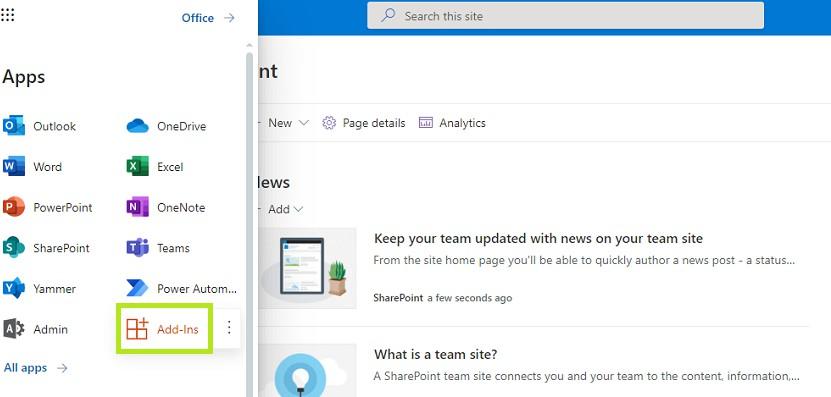This screenshot has height=397, width=831.
Task: Click the arrow next to All apps
Action: pos(63,368)
